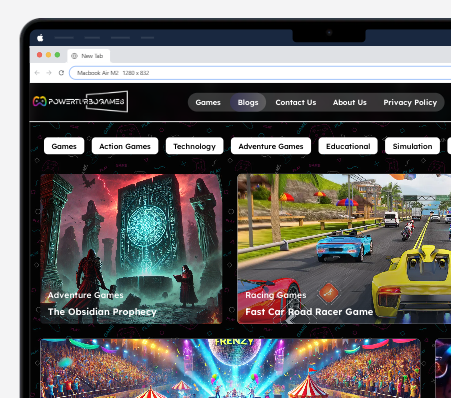Click the PowerTurboGames logo text
The image size is (451, 398).
87,101
